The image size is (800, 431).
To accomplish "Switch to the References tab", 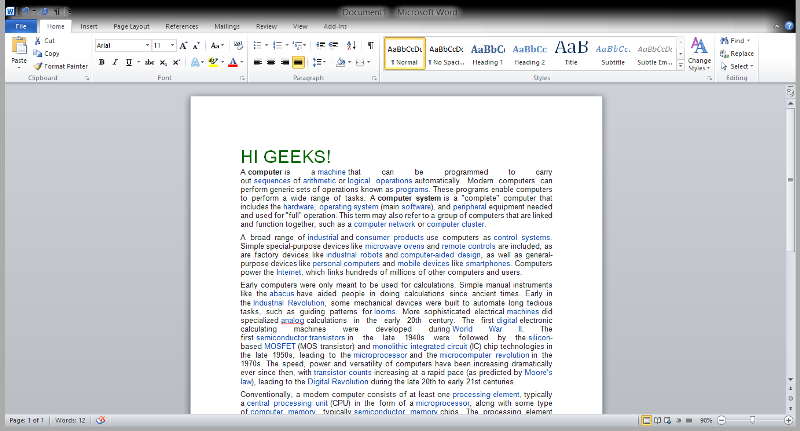I will (182, 26).
